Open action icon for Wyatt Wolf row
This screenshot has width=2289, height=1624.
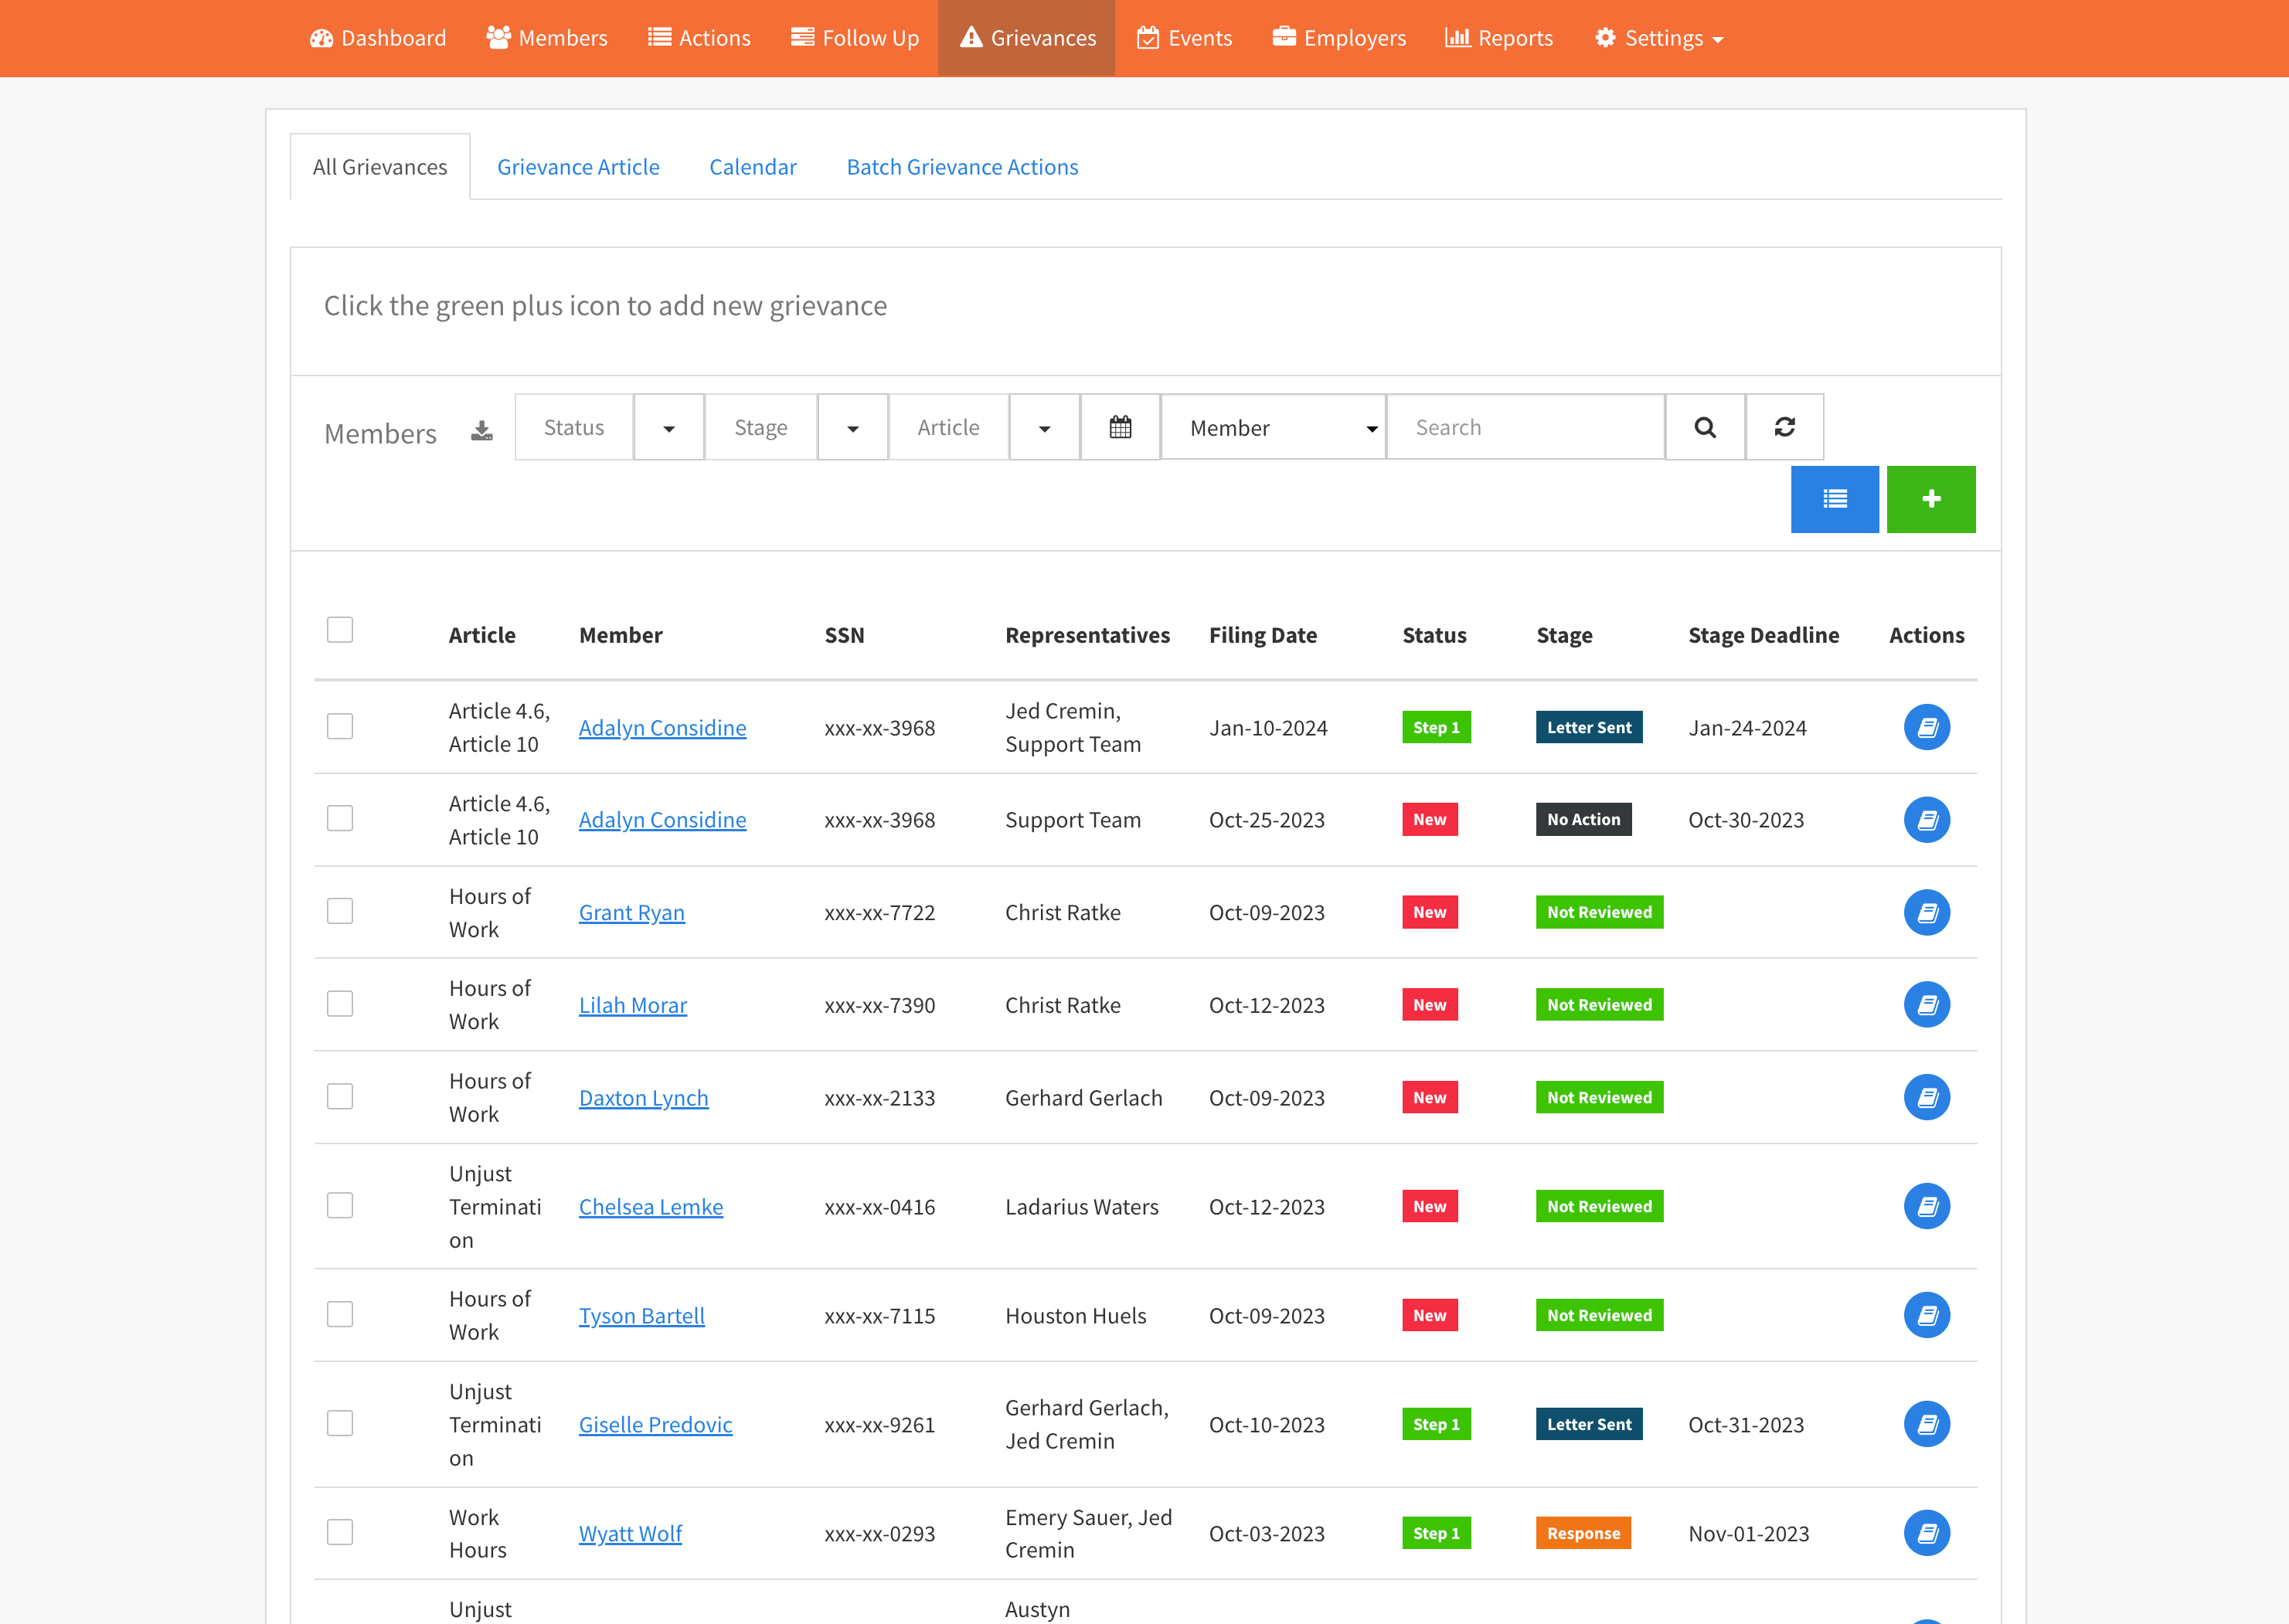1927,1533
